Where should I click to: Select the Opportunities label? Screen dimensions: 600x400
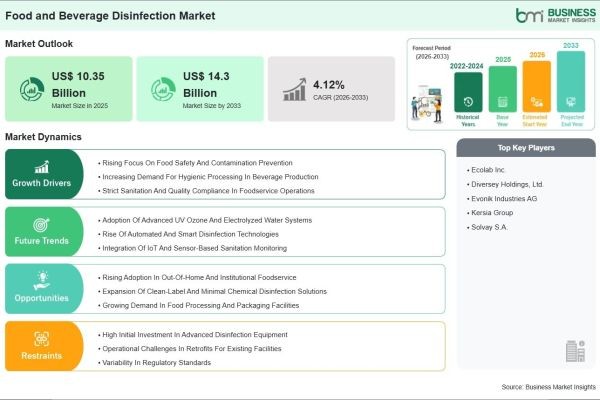(x=41, y=298)
